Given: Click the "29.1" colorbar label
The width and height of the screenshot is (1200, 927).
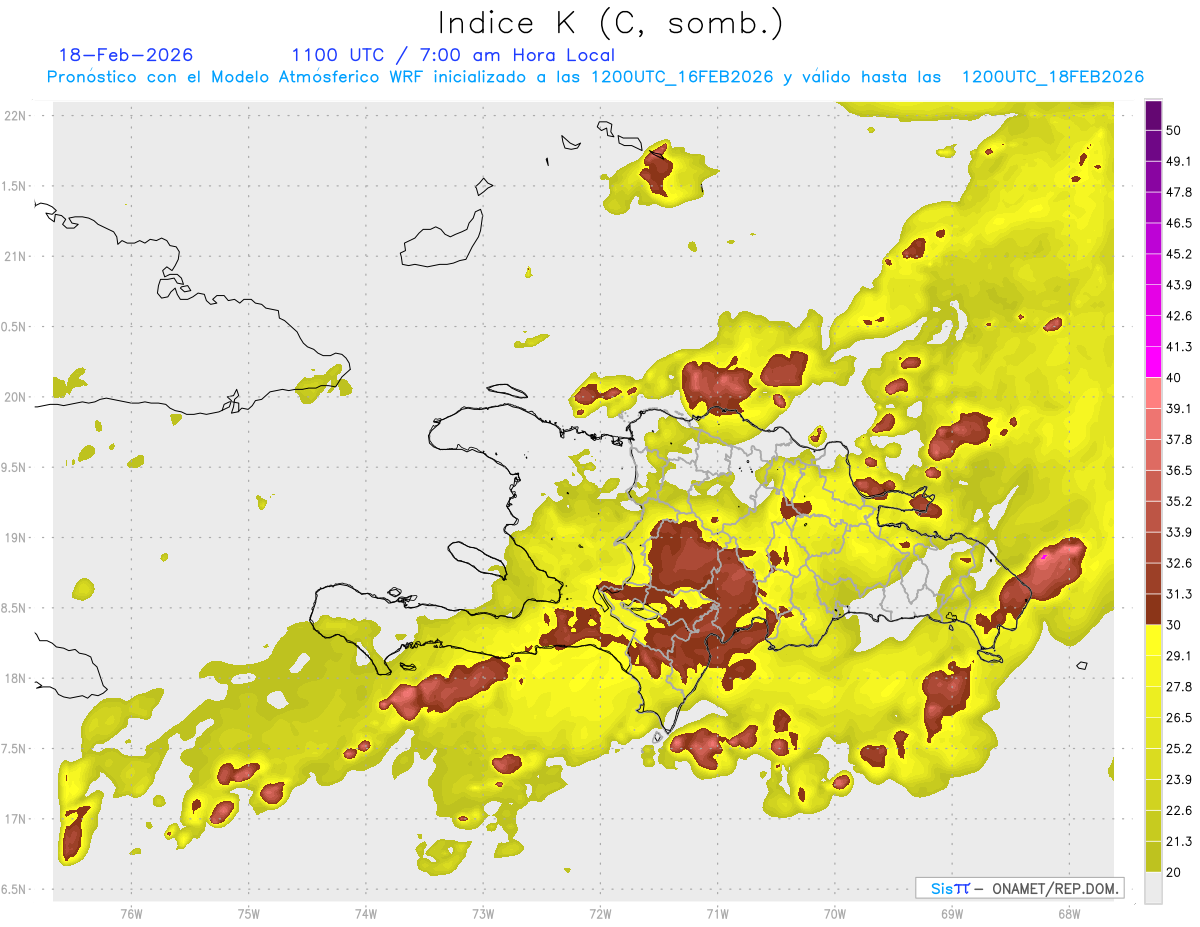Looking at the screenshot, I should pos(1180,656).
